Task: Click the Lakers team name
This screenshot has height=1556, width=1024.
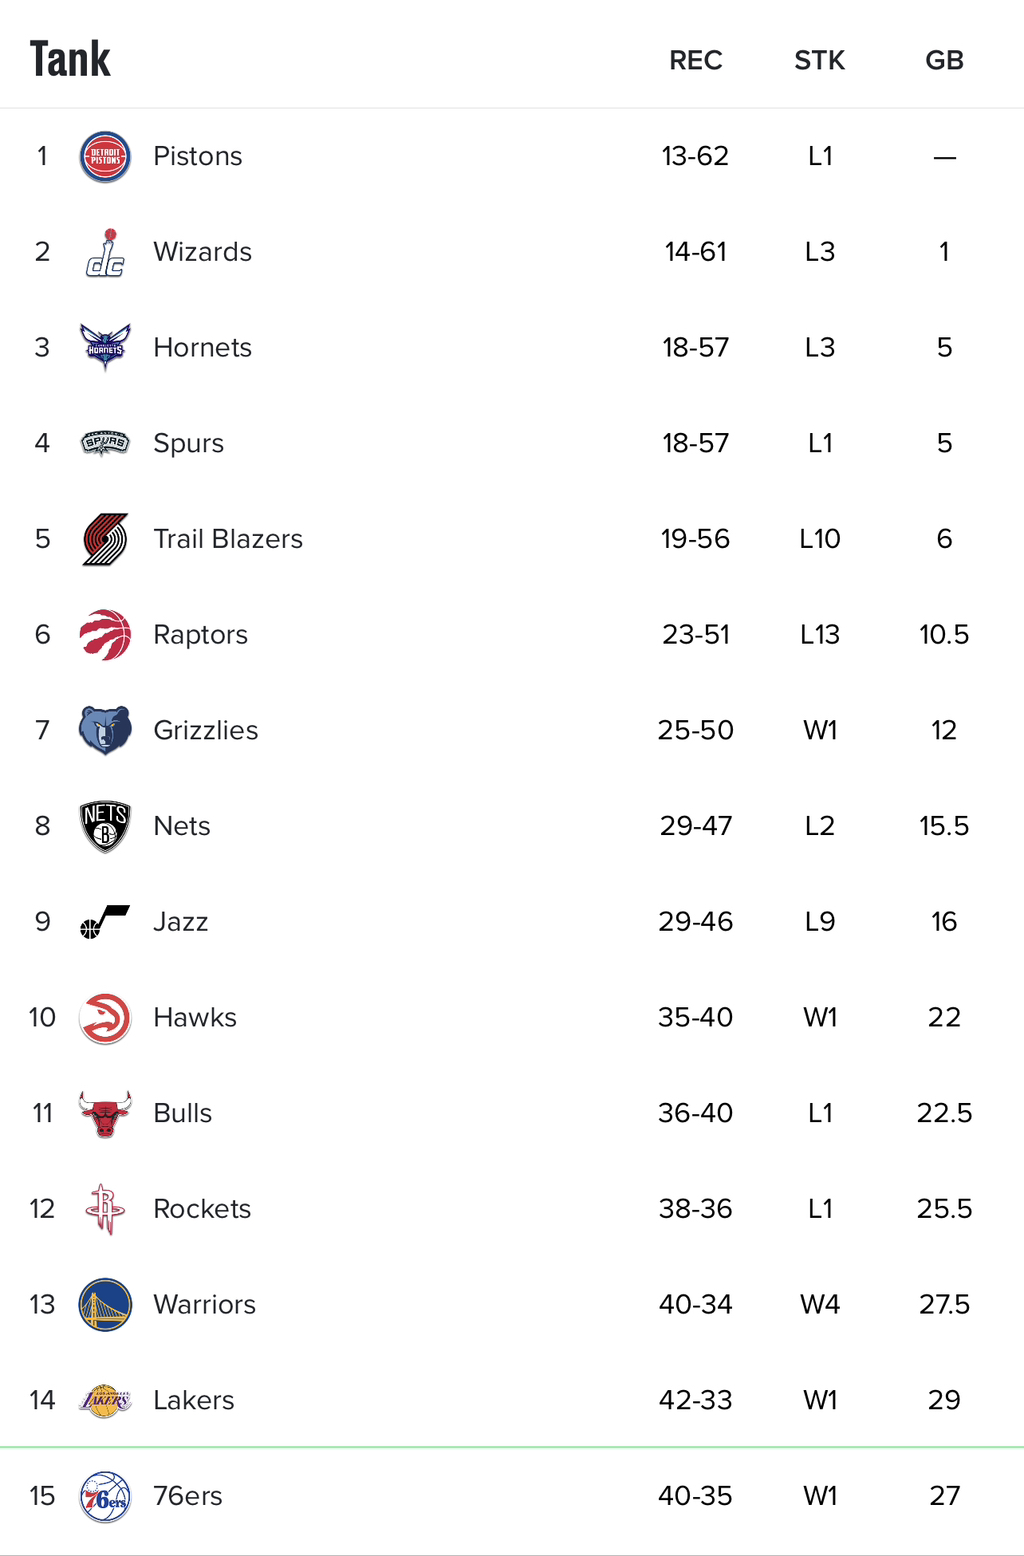Action: click(x=194, y=1401)
